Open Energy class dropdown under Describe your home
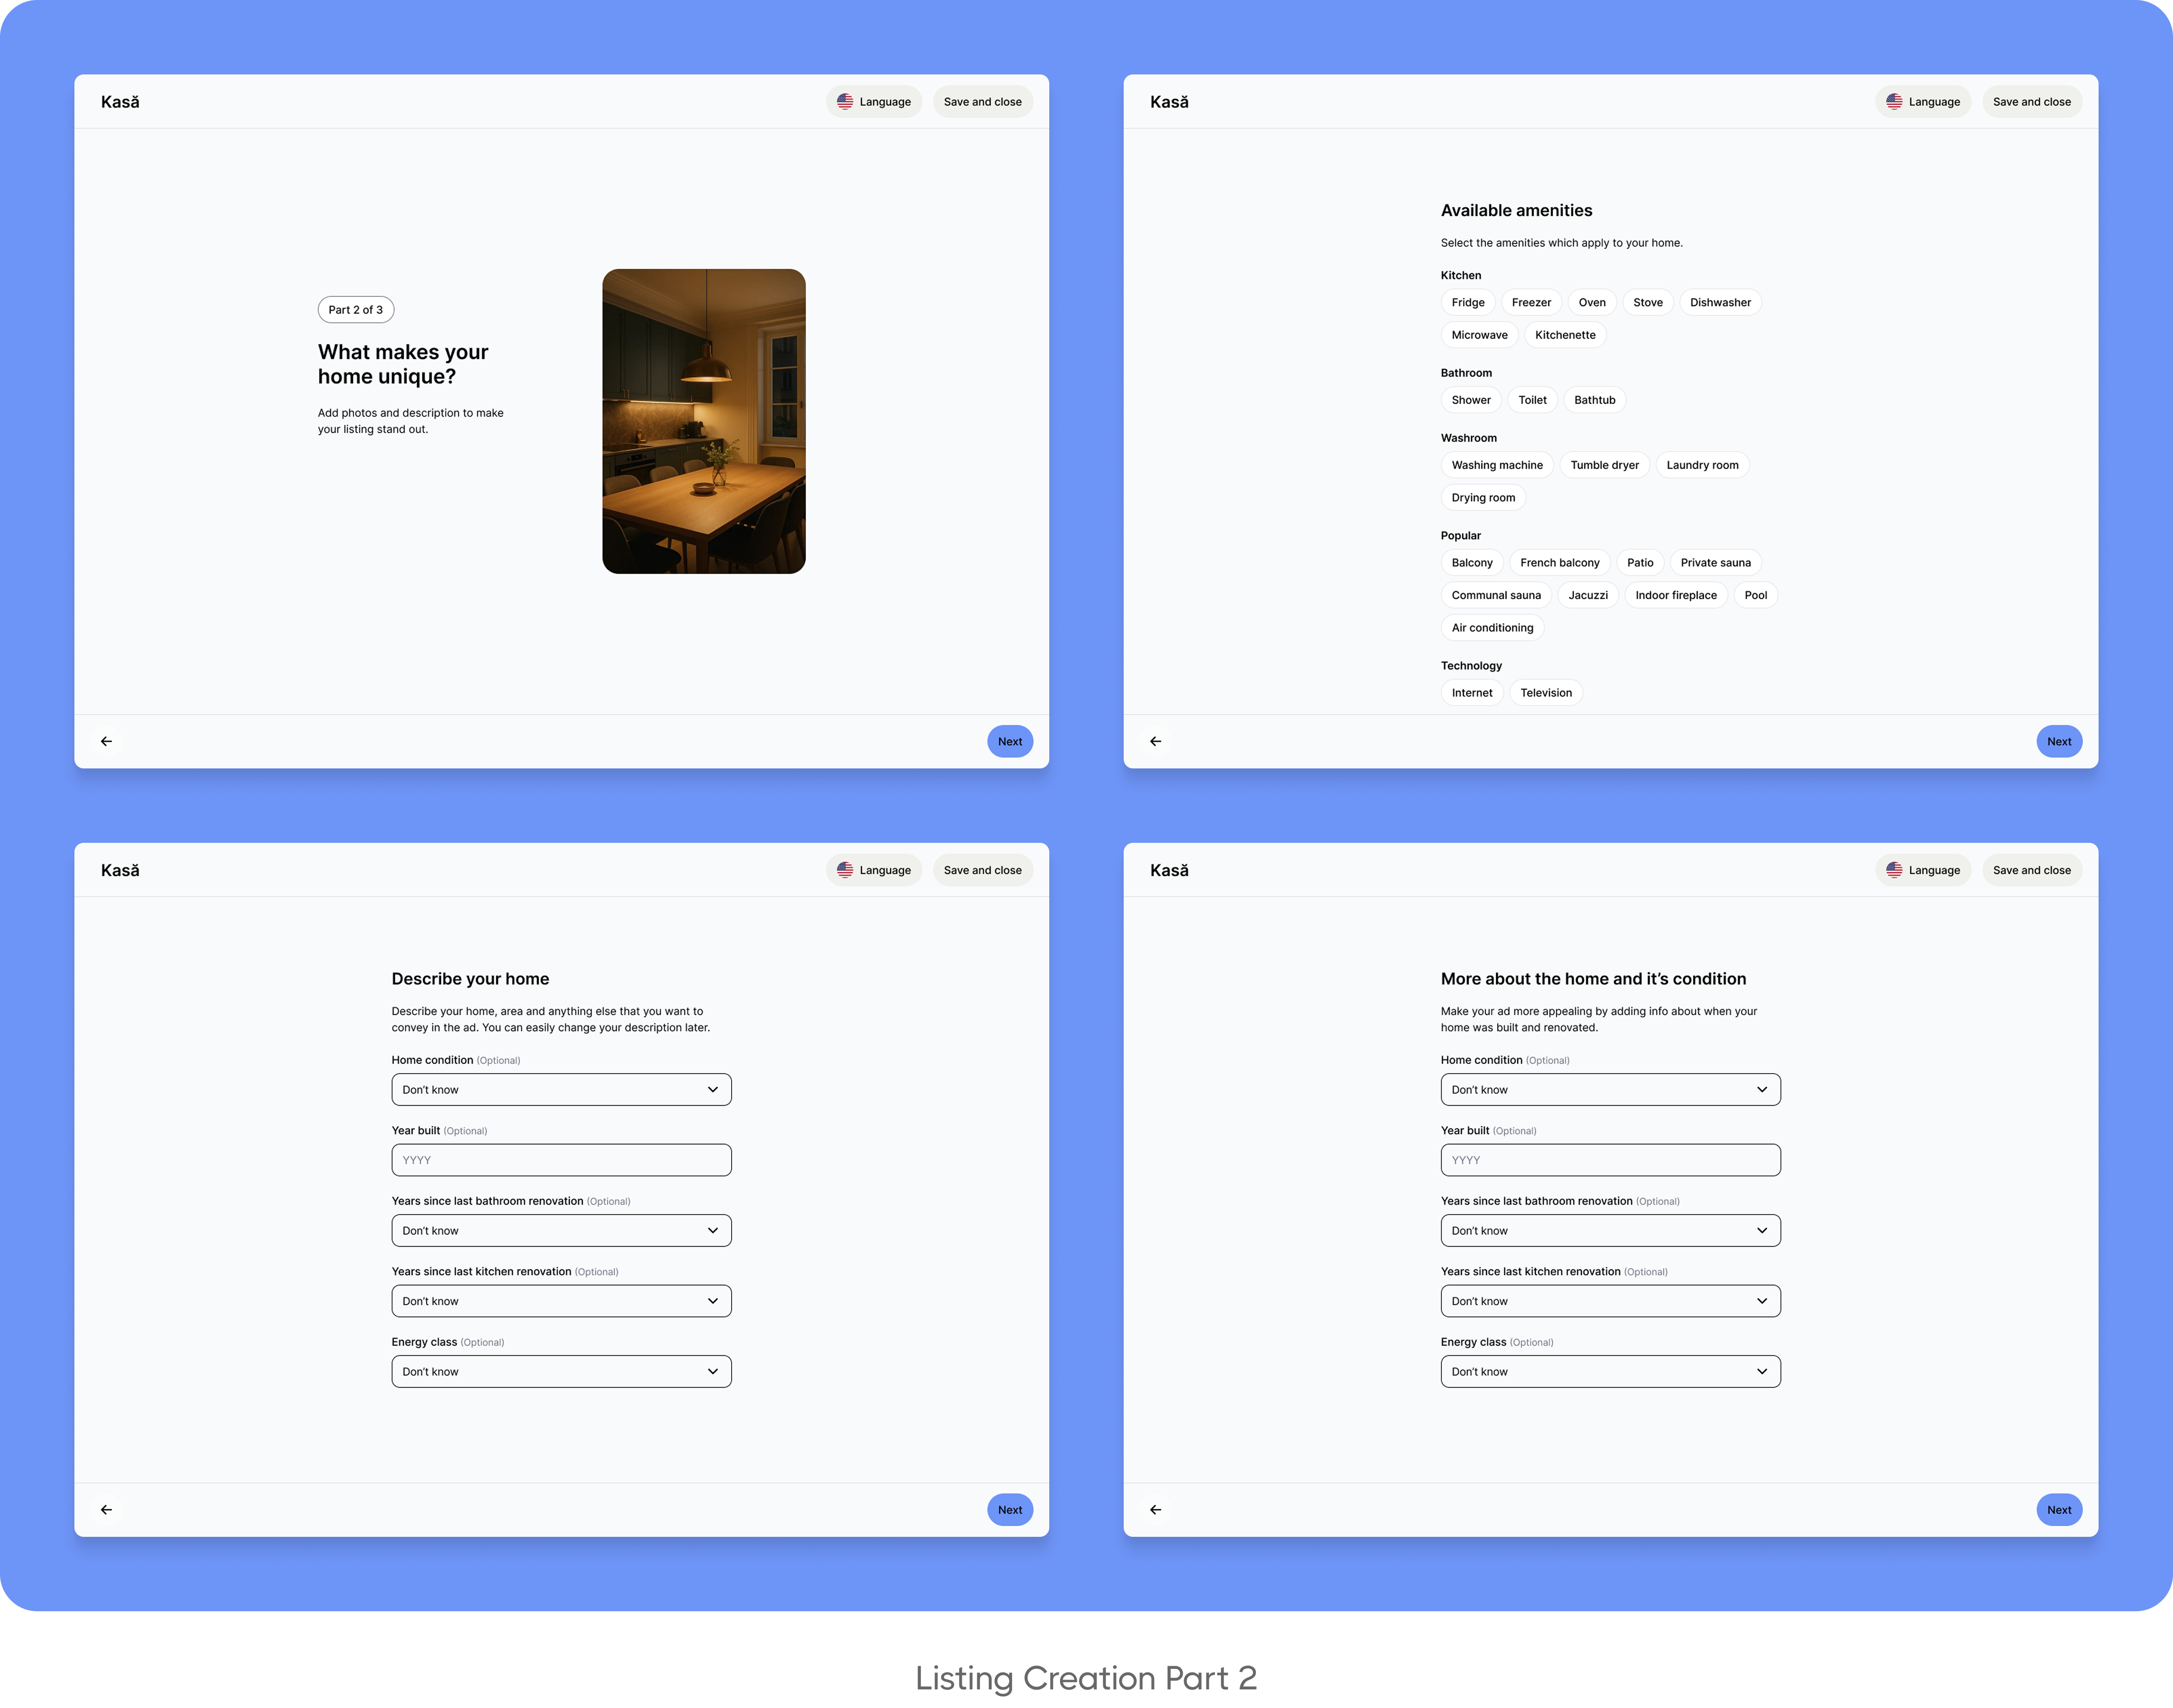 click(x=561, y=1371)
